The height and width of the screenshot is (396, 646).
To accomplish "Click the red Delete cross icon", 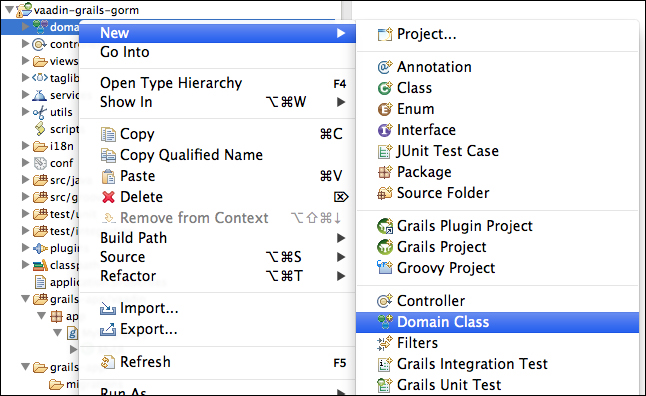I will click(108, 197).
